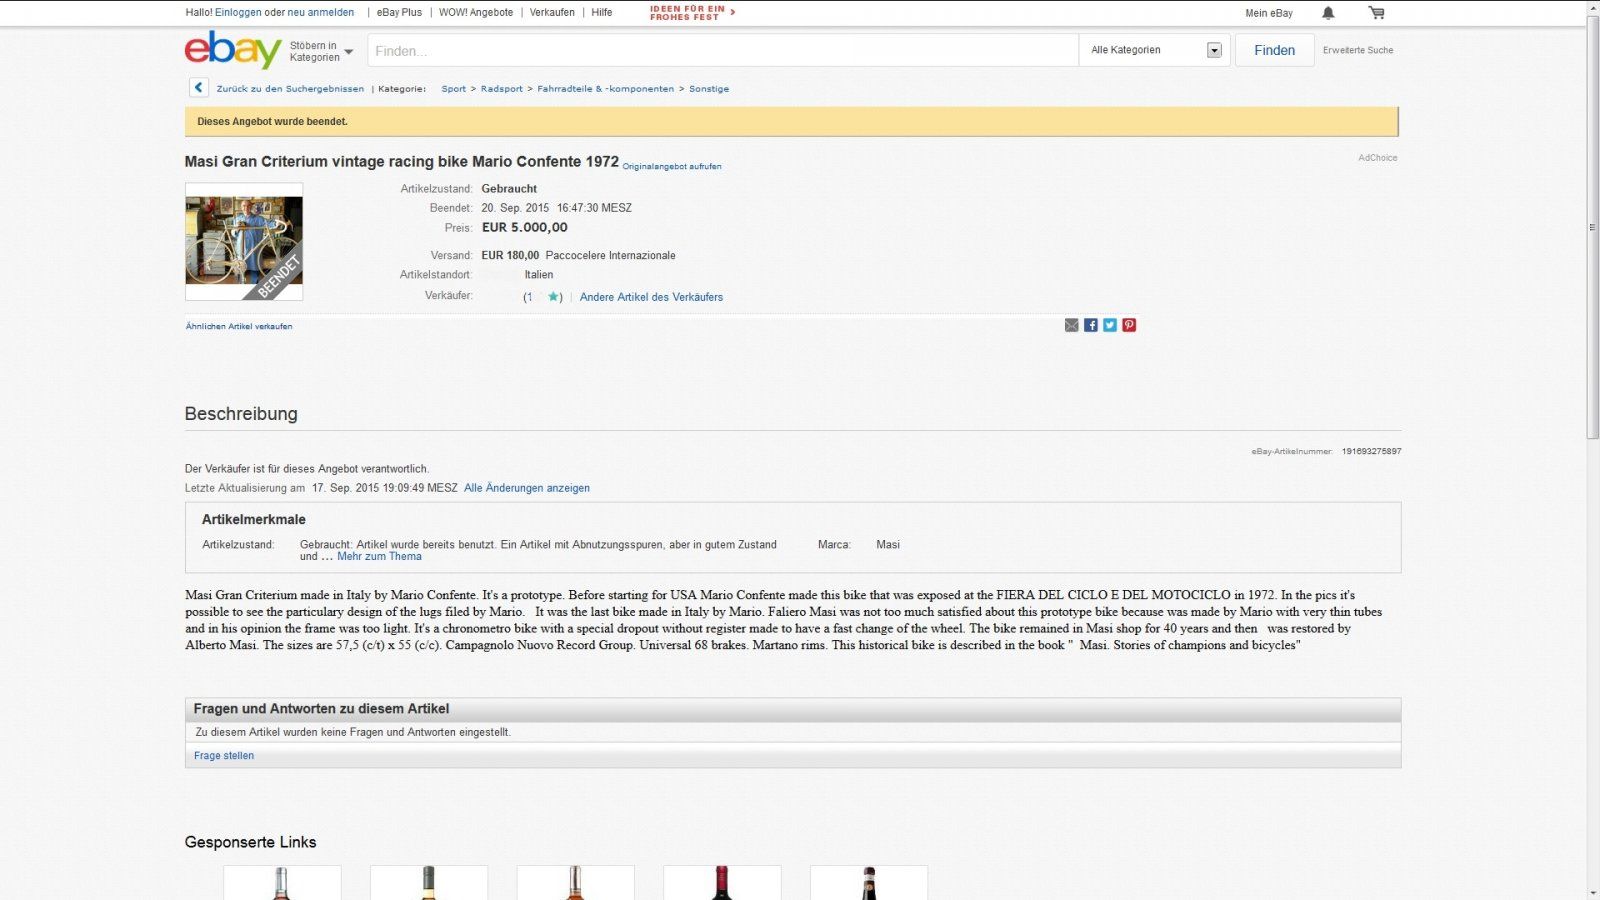The image size is (1600, 900).
Task: Click the eBay logo
Action: [232, 50]
